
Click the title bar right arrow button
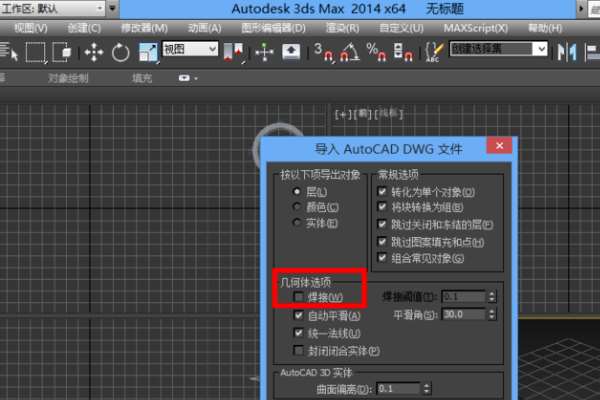click(x=581, y=8)
